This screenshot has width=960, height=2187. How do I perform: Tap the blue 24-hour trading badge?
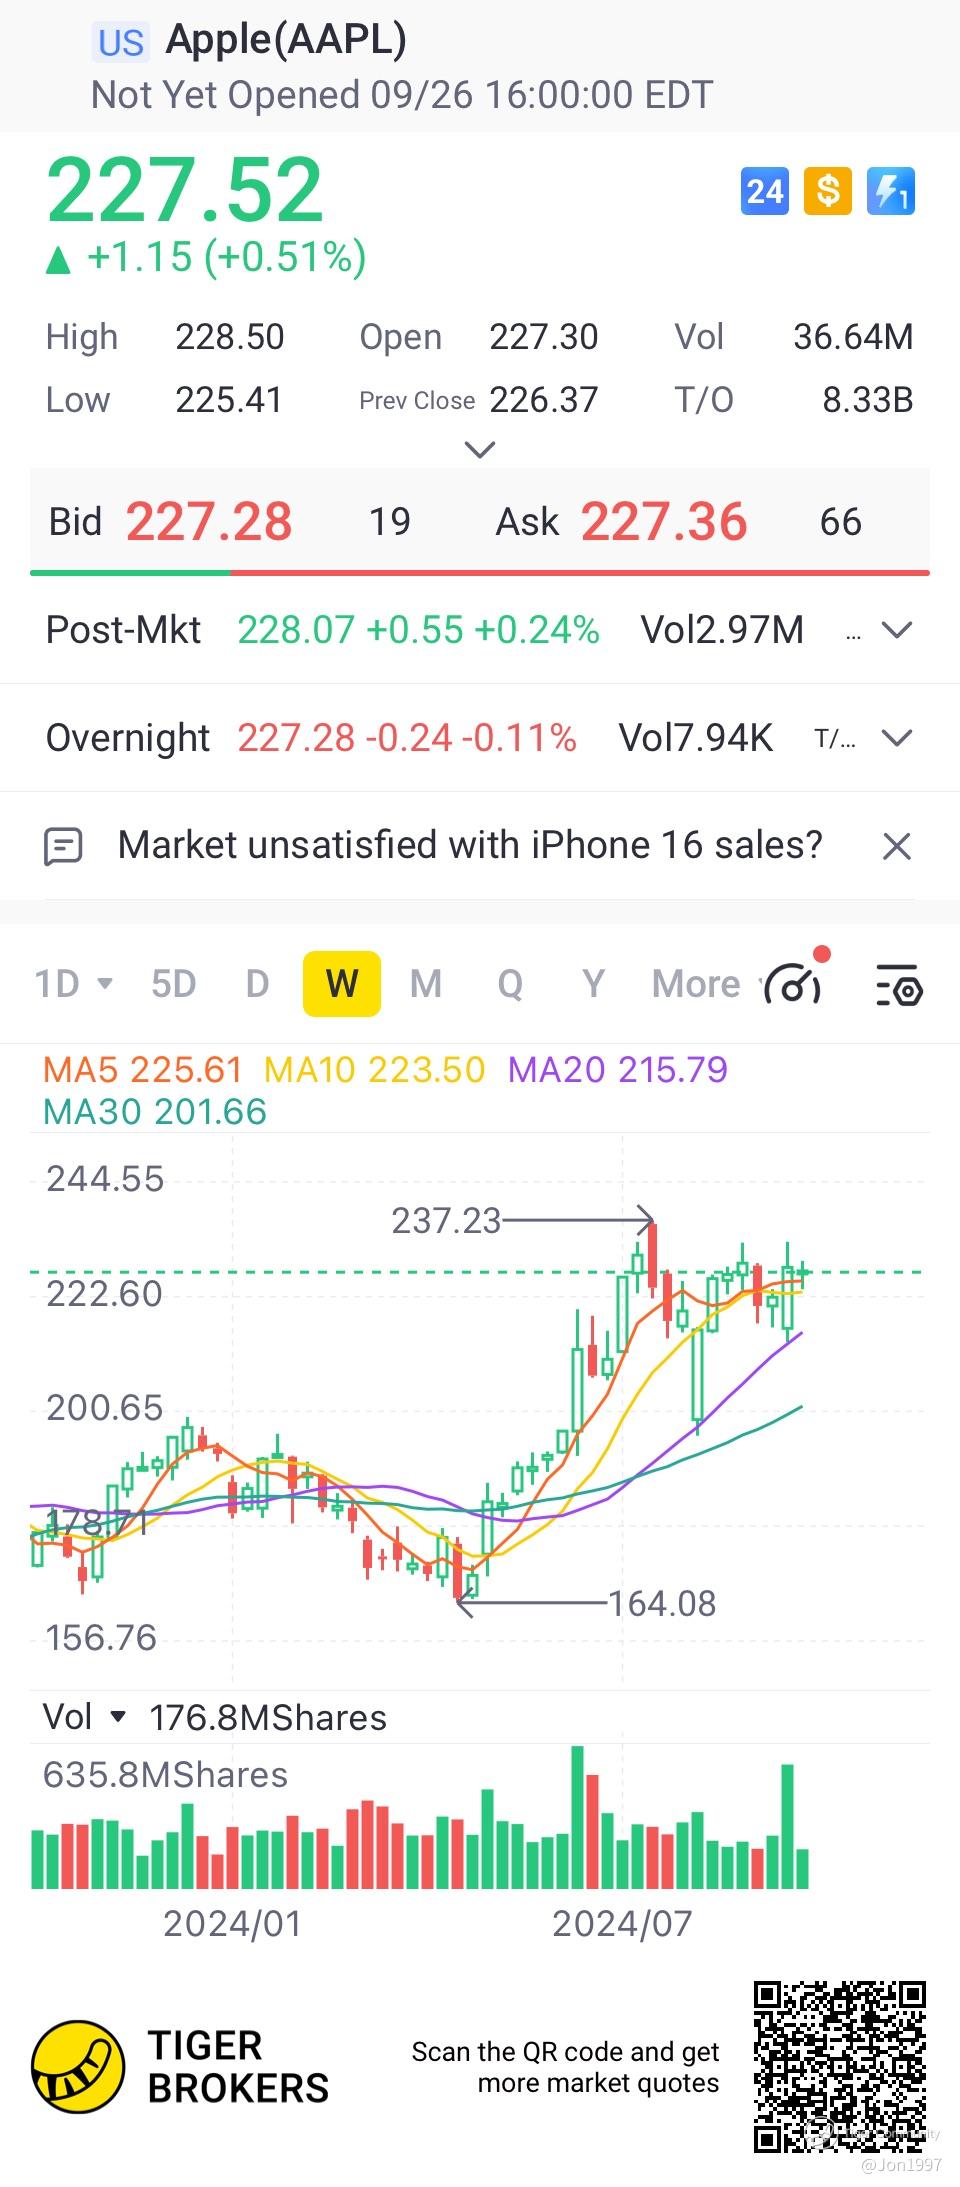click(x=765, y=191)
